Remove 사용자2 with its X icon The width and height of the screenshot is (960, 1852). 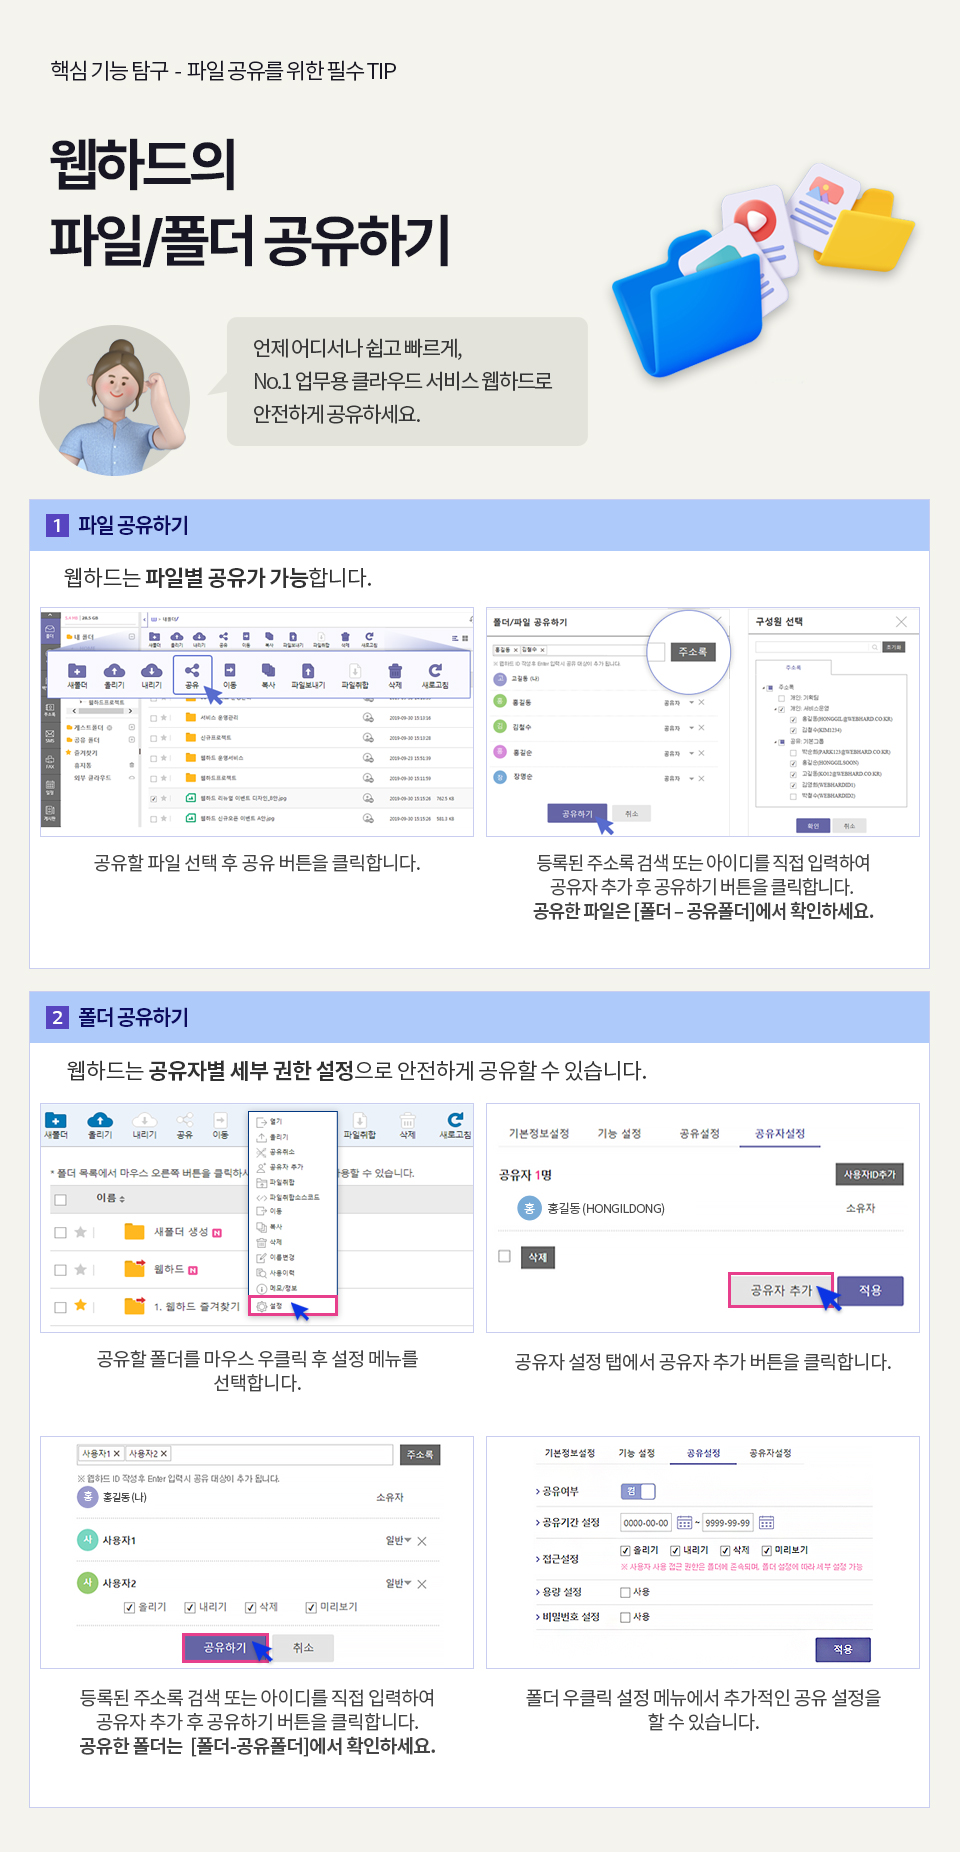[422, 1584]
